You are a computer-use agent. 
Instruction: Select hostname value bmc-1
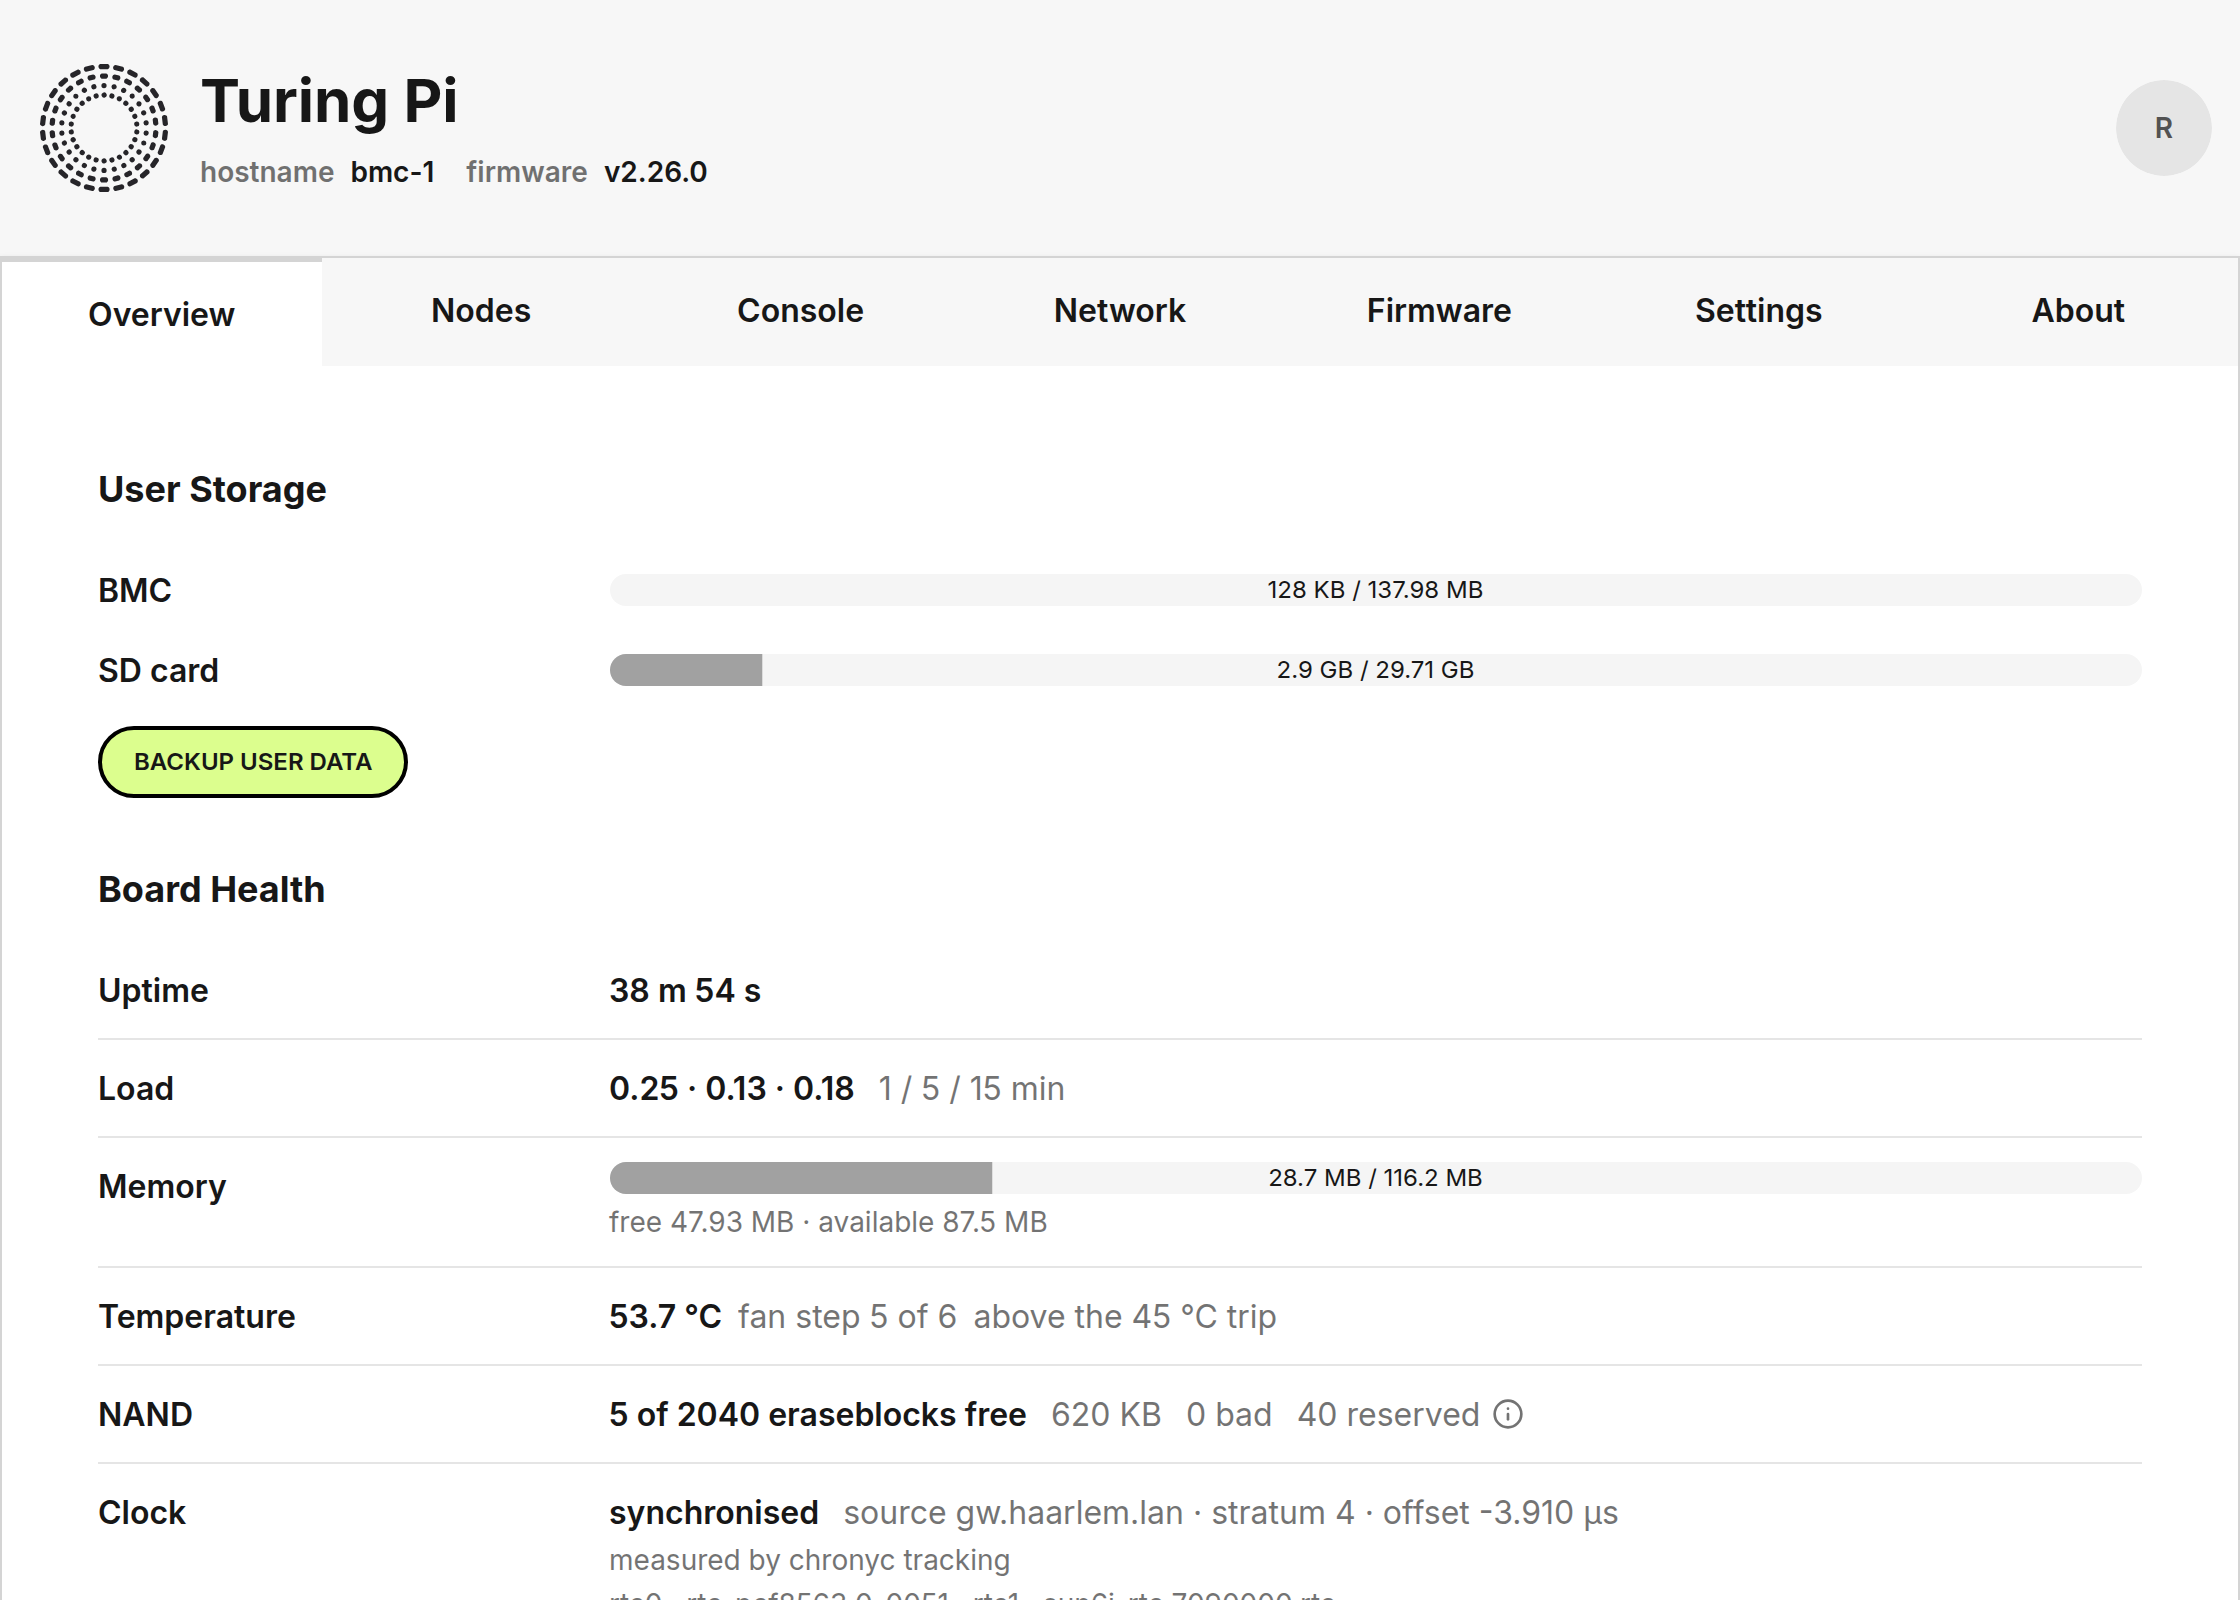pos(393,172)
